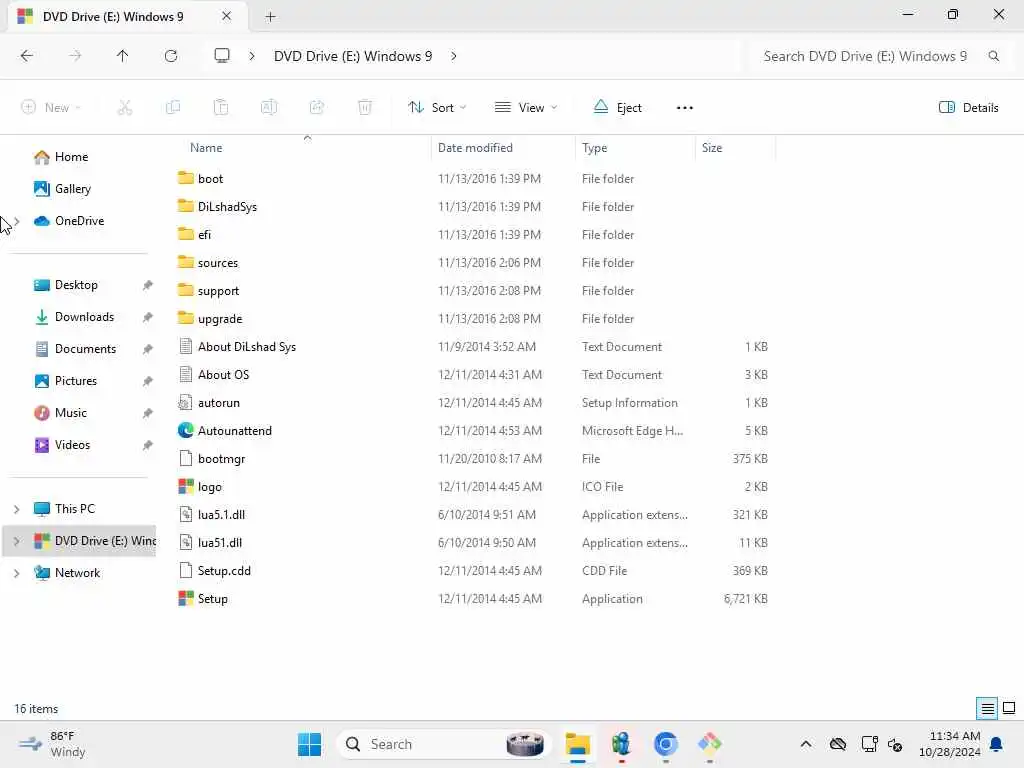Image resolution: width=1024 pixels, height=768 pixels.
Task: Switch to large thumbnails view
Action: click(x=1009, y=709)
